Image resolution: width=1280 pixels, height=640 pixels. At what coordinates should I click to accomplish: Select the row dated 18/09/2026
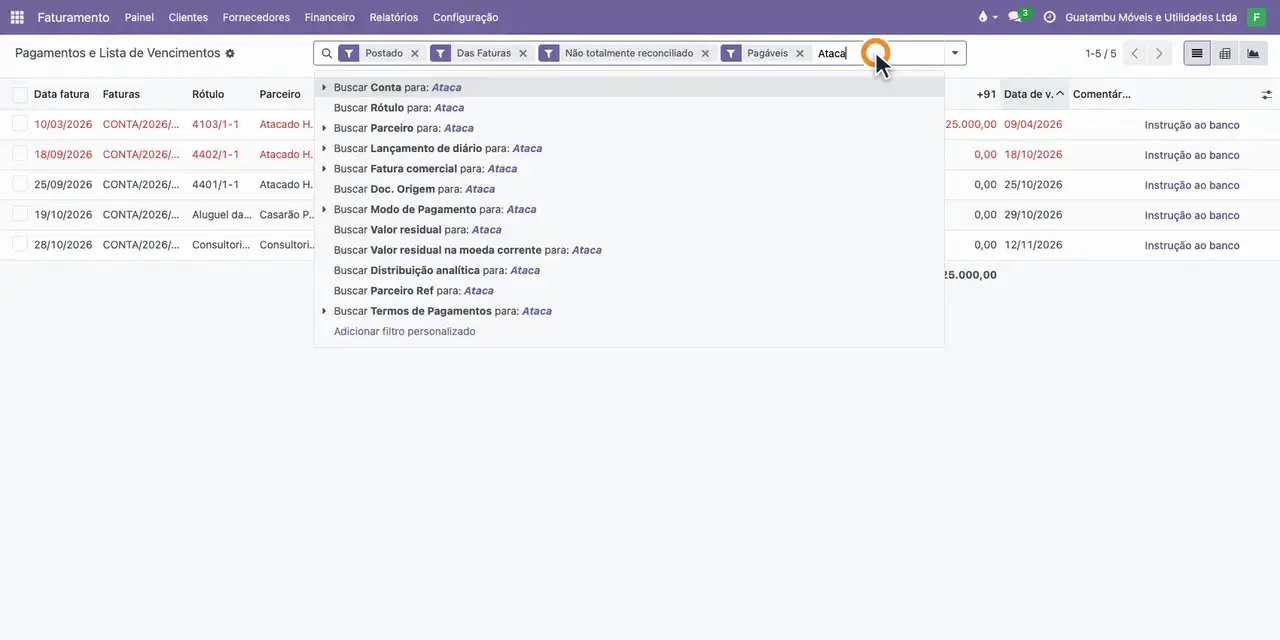[x=20, y=154]
